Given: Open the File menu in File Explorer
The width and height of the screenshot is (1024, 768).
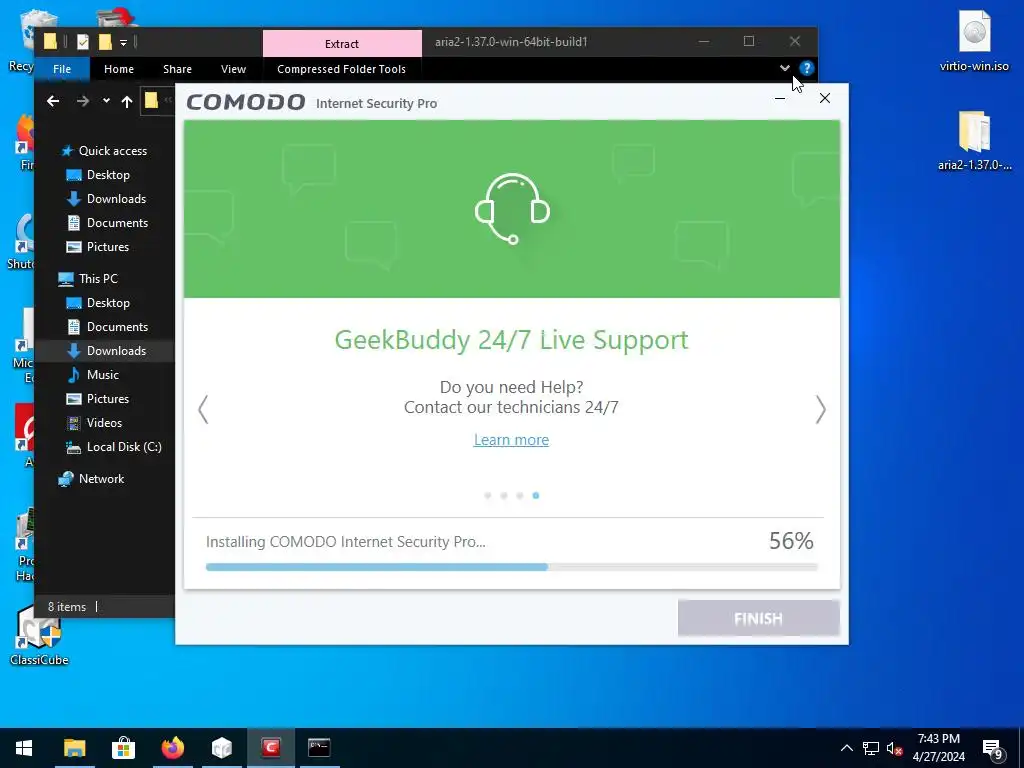Looking at the screenshot, I should (x=62, y=69).
